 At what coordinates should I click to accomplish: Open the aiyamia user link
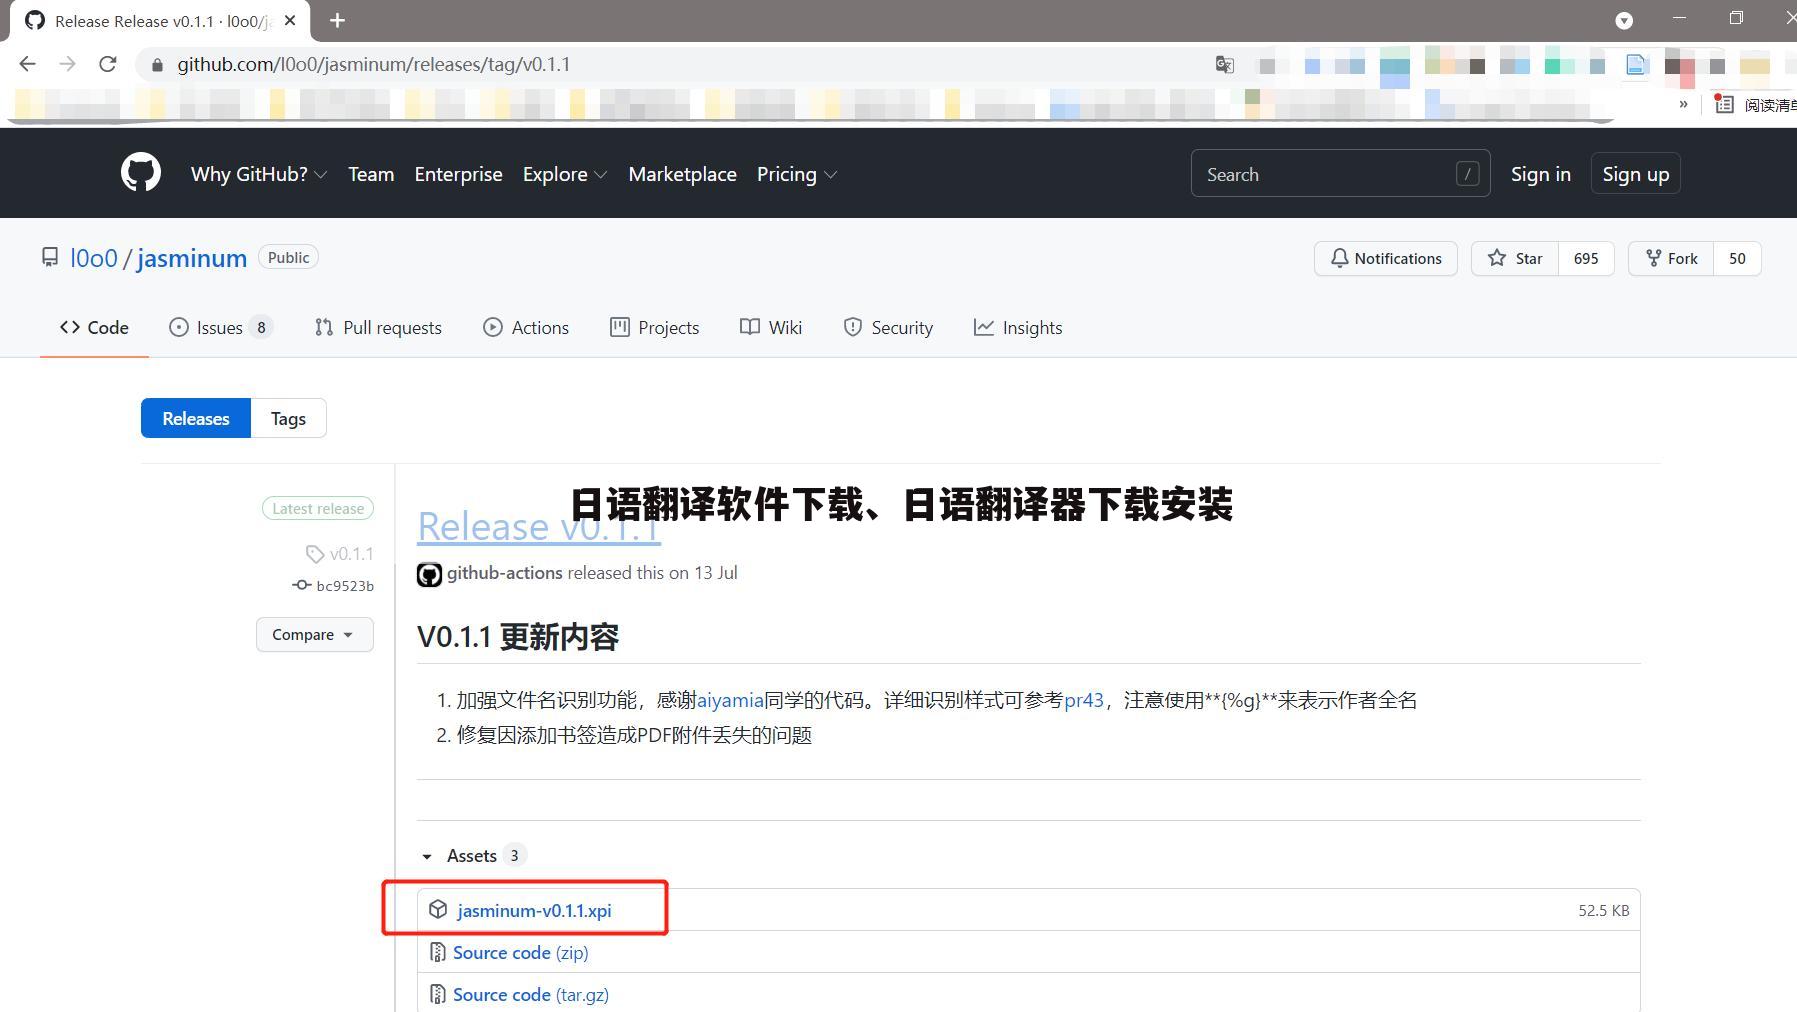[x=730, y=700]
